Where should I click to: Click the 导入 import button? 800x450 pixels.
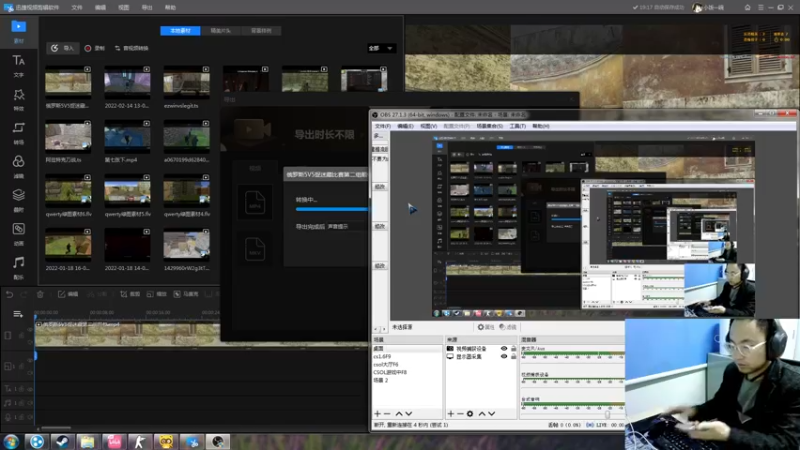pos(62,48)
